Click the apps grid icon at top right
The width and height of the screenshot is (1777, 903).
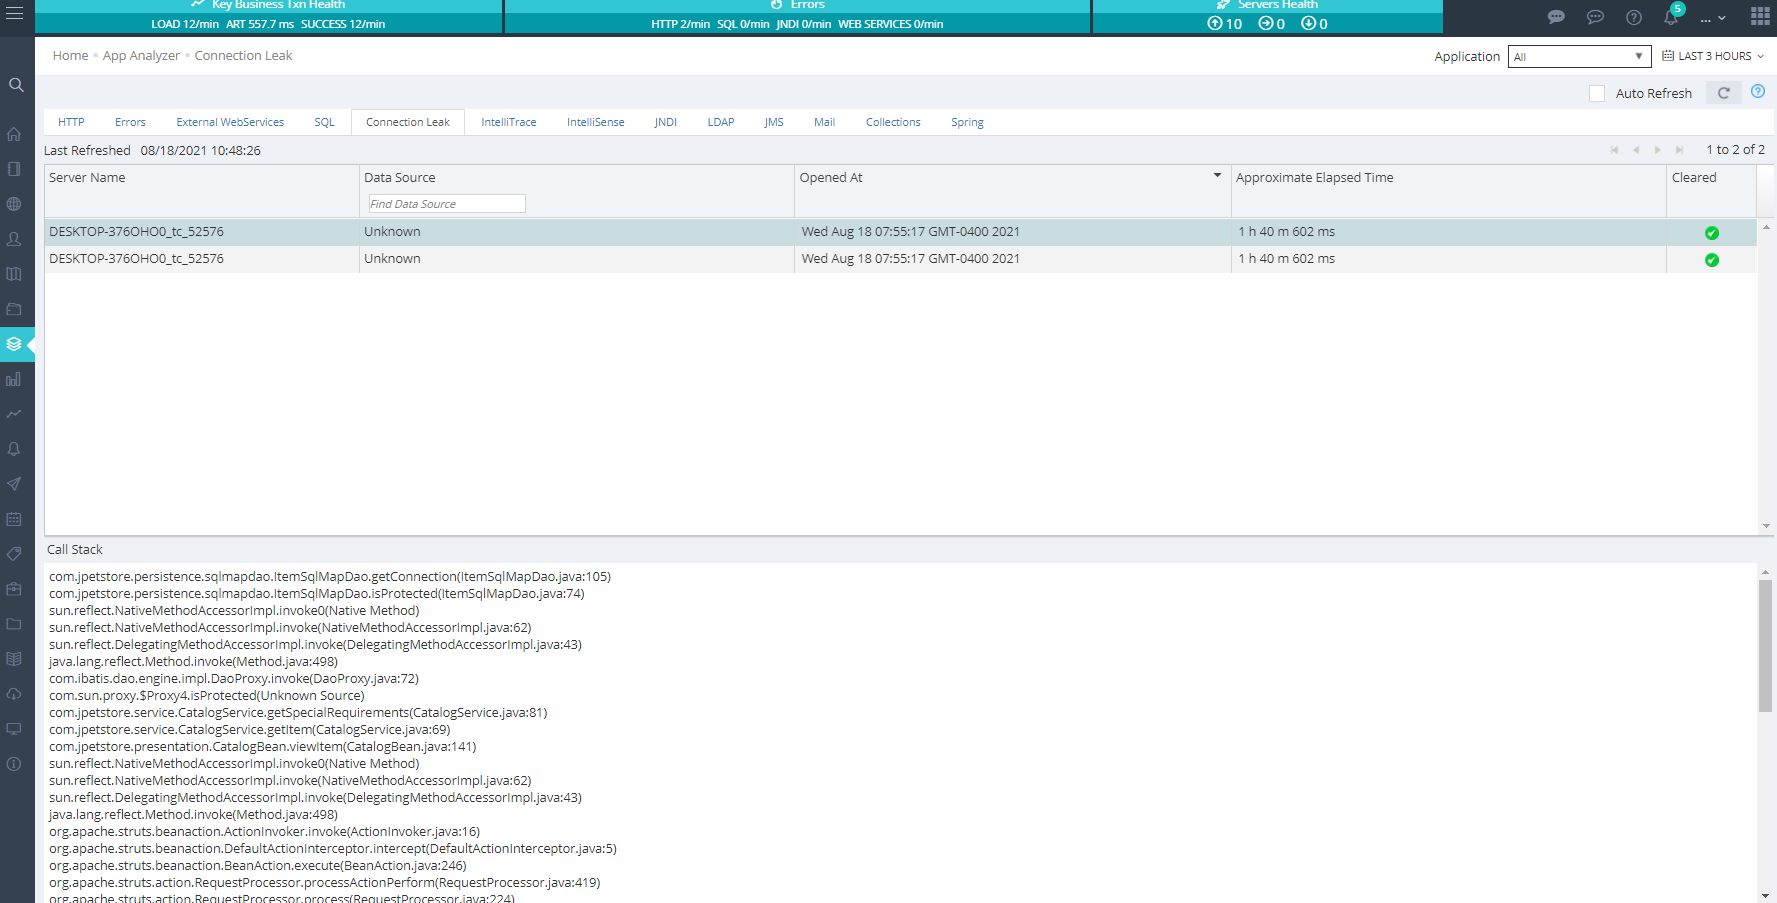click(1760, 16)
